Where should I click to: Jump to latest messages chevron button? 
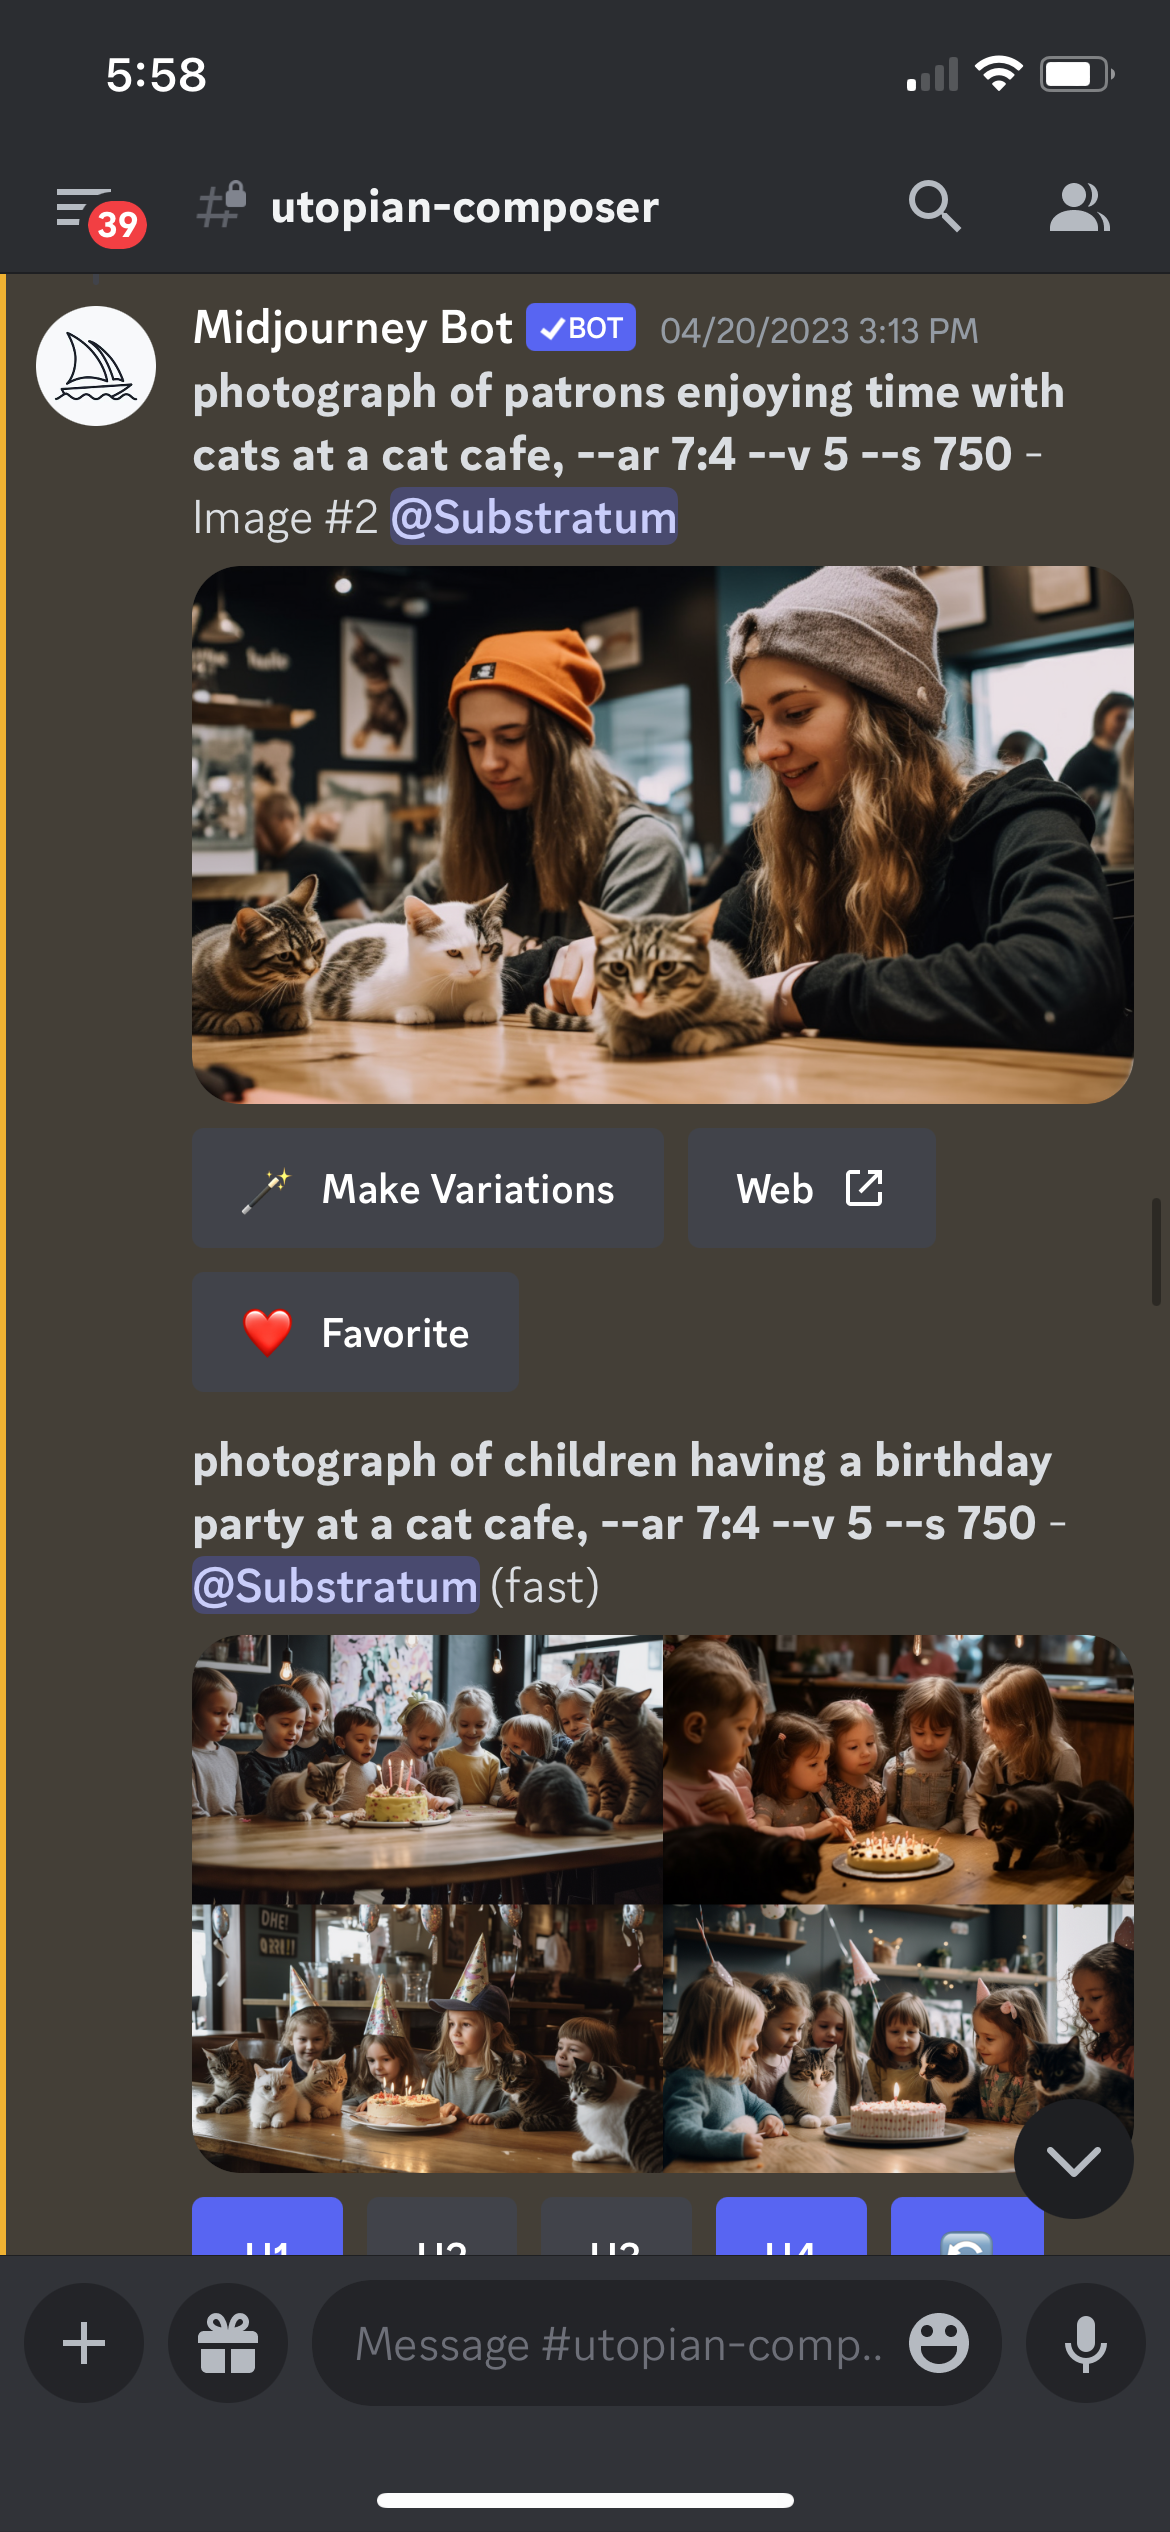1073,2159
